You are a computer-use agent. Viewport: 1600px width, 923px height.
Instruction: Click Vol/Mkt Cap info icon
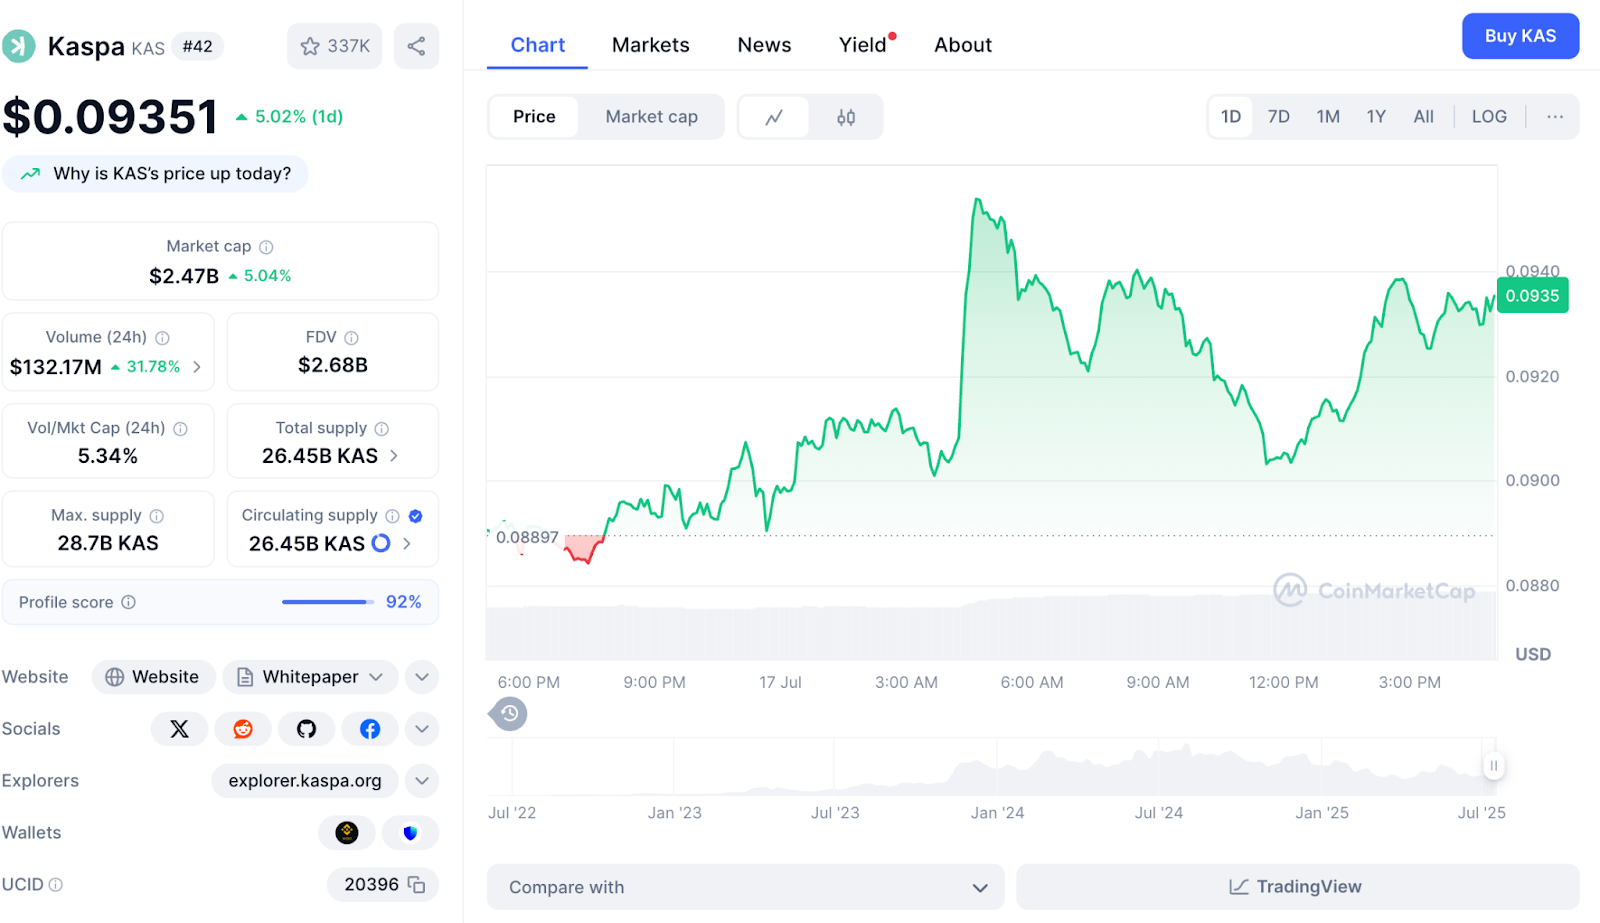180,429
